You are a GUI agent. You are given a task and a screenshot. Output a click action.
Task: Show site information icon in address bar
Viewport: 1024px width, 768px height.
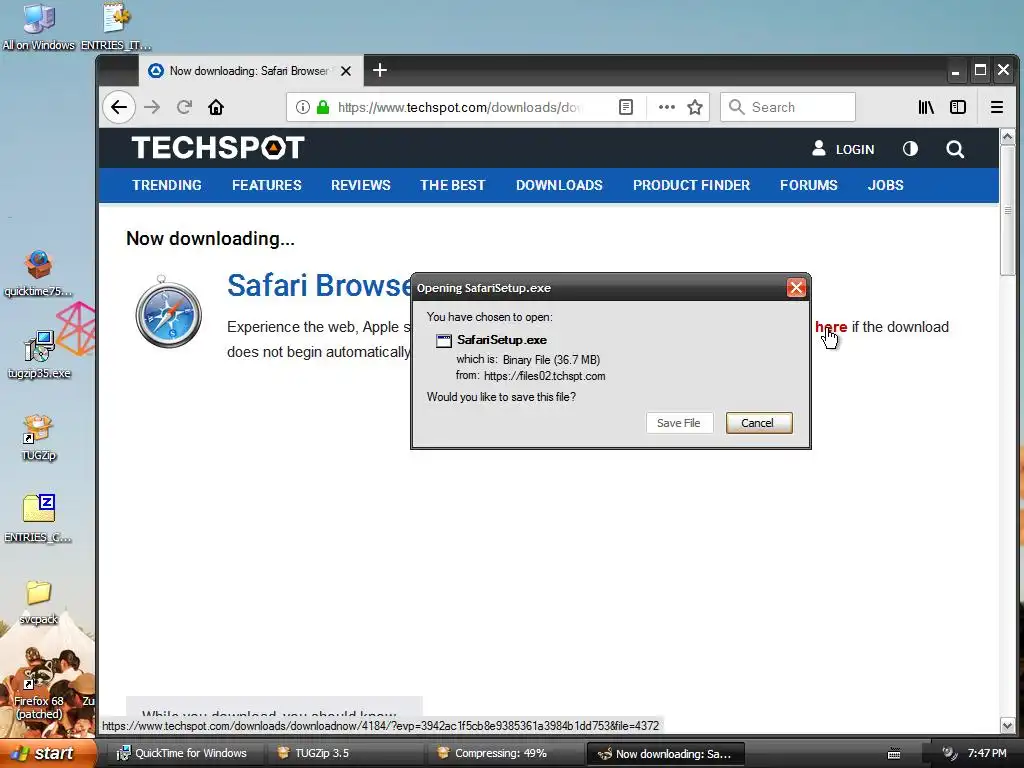coord(302,107)
